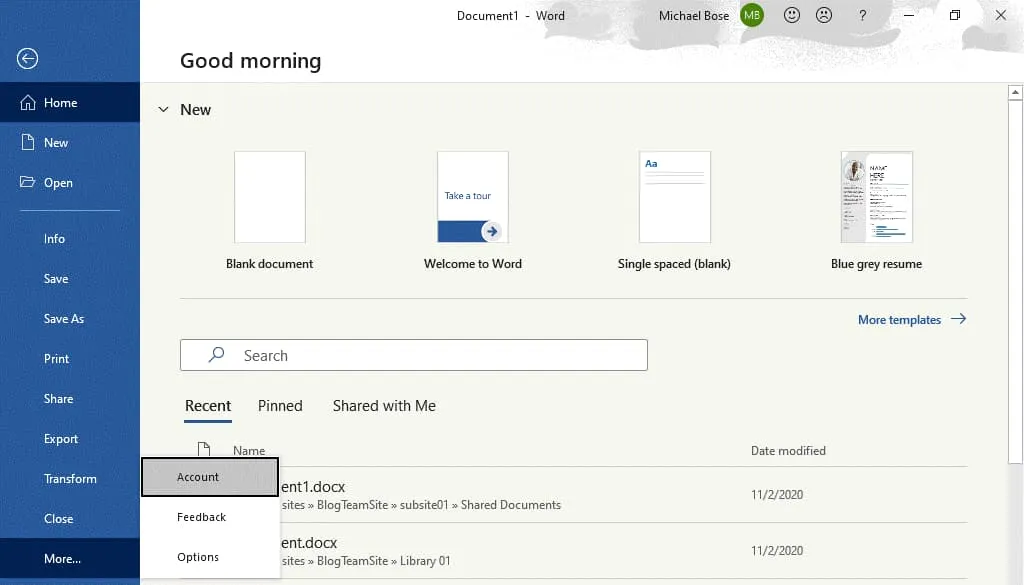This screenshot has width=1024, height=585.
Task: Choose Options in the popup menu
Action: tap(198, 557)
